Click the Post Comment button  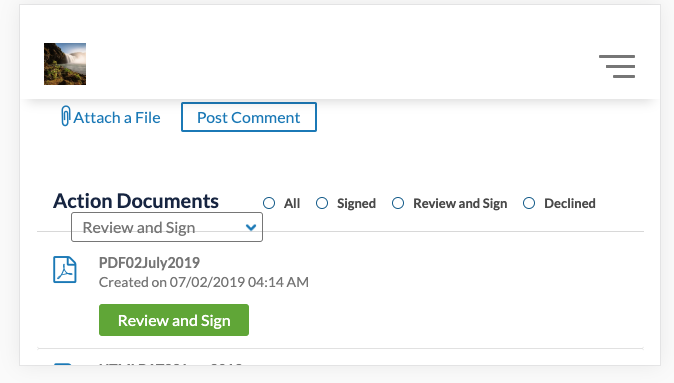249,117
